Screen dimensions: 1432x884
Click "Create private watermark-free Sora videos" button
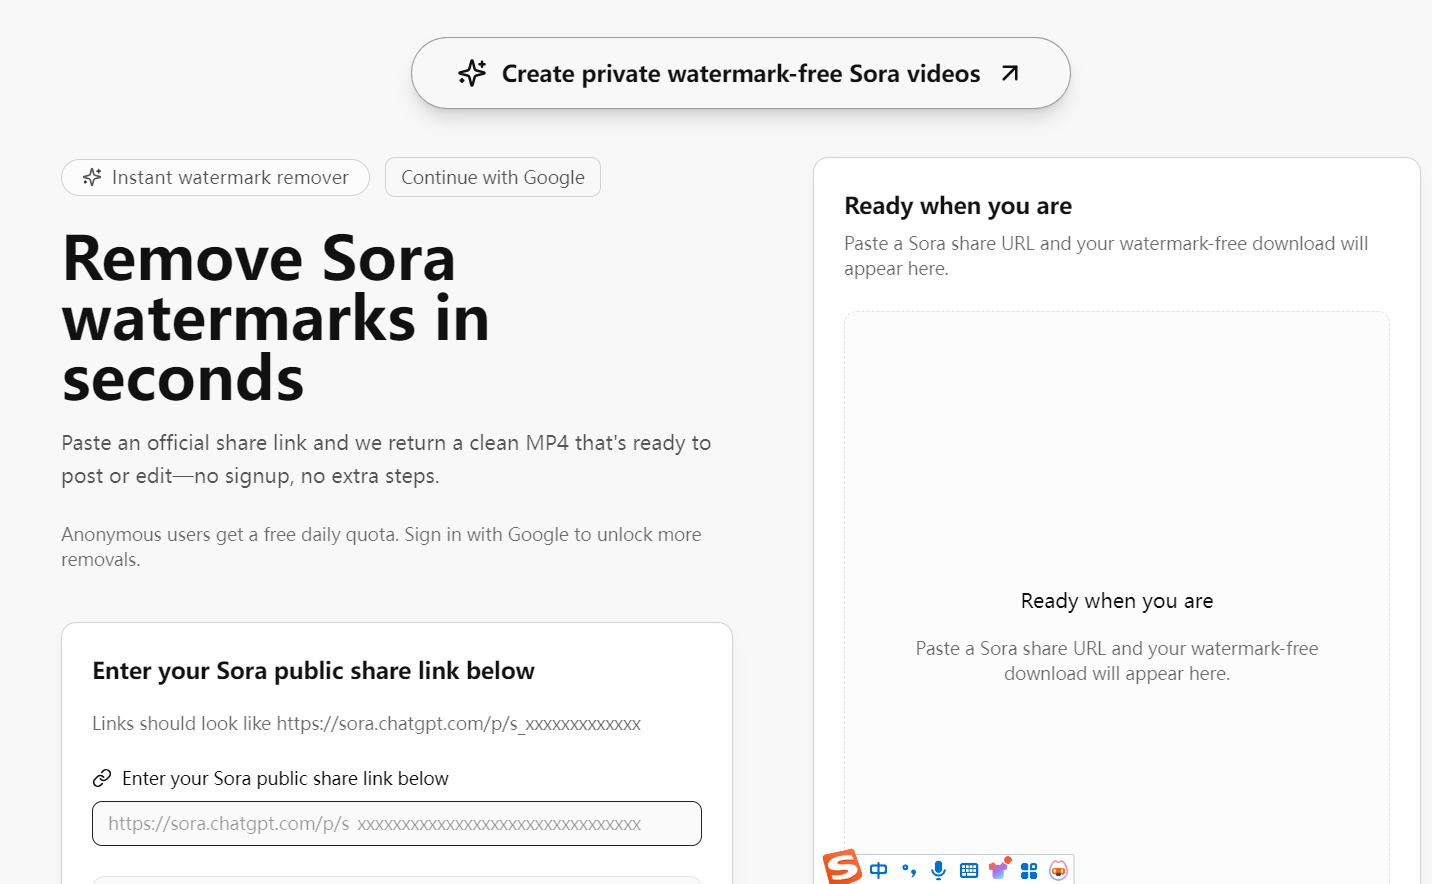(740, 73)
